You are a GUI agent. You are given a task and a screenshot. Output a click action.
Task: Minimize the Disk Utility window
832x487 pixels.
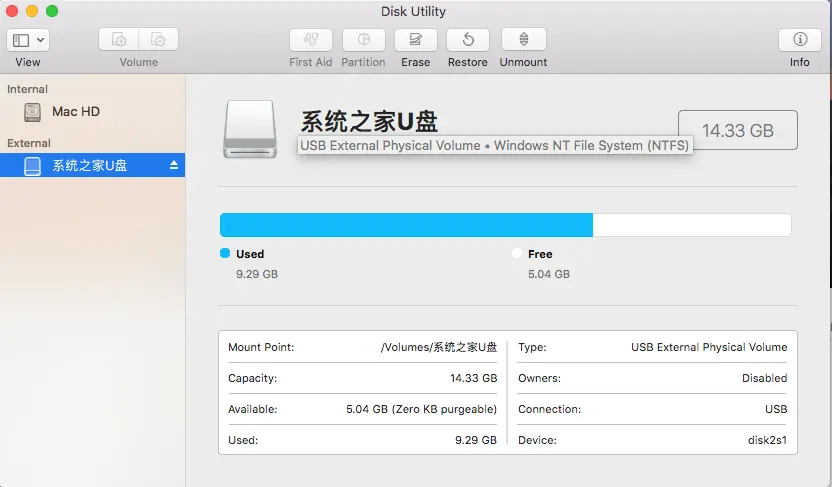click(32, 11)
